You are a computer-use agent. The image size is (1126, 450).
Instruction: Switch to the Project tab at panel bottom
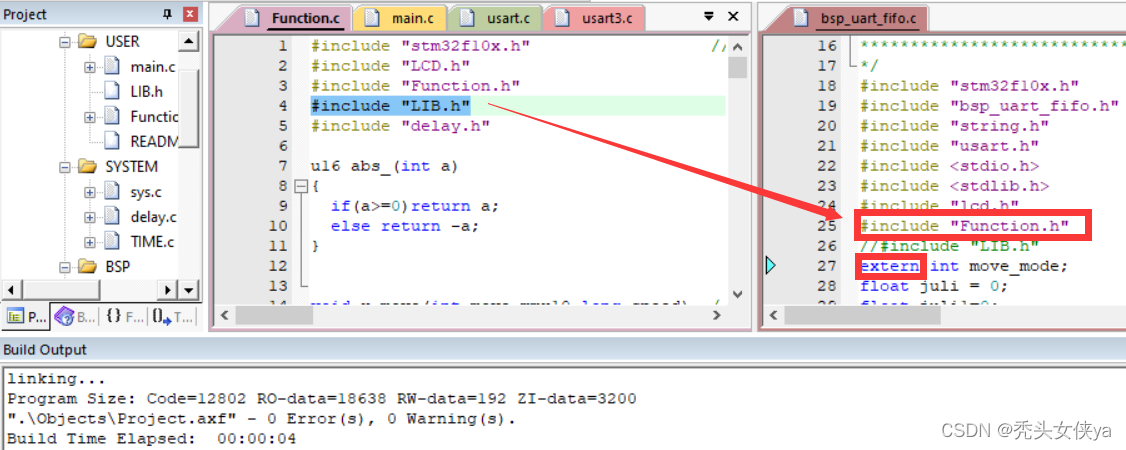click(25, 316)
